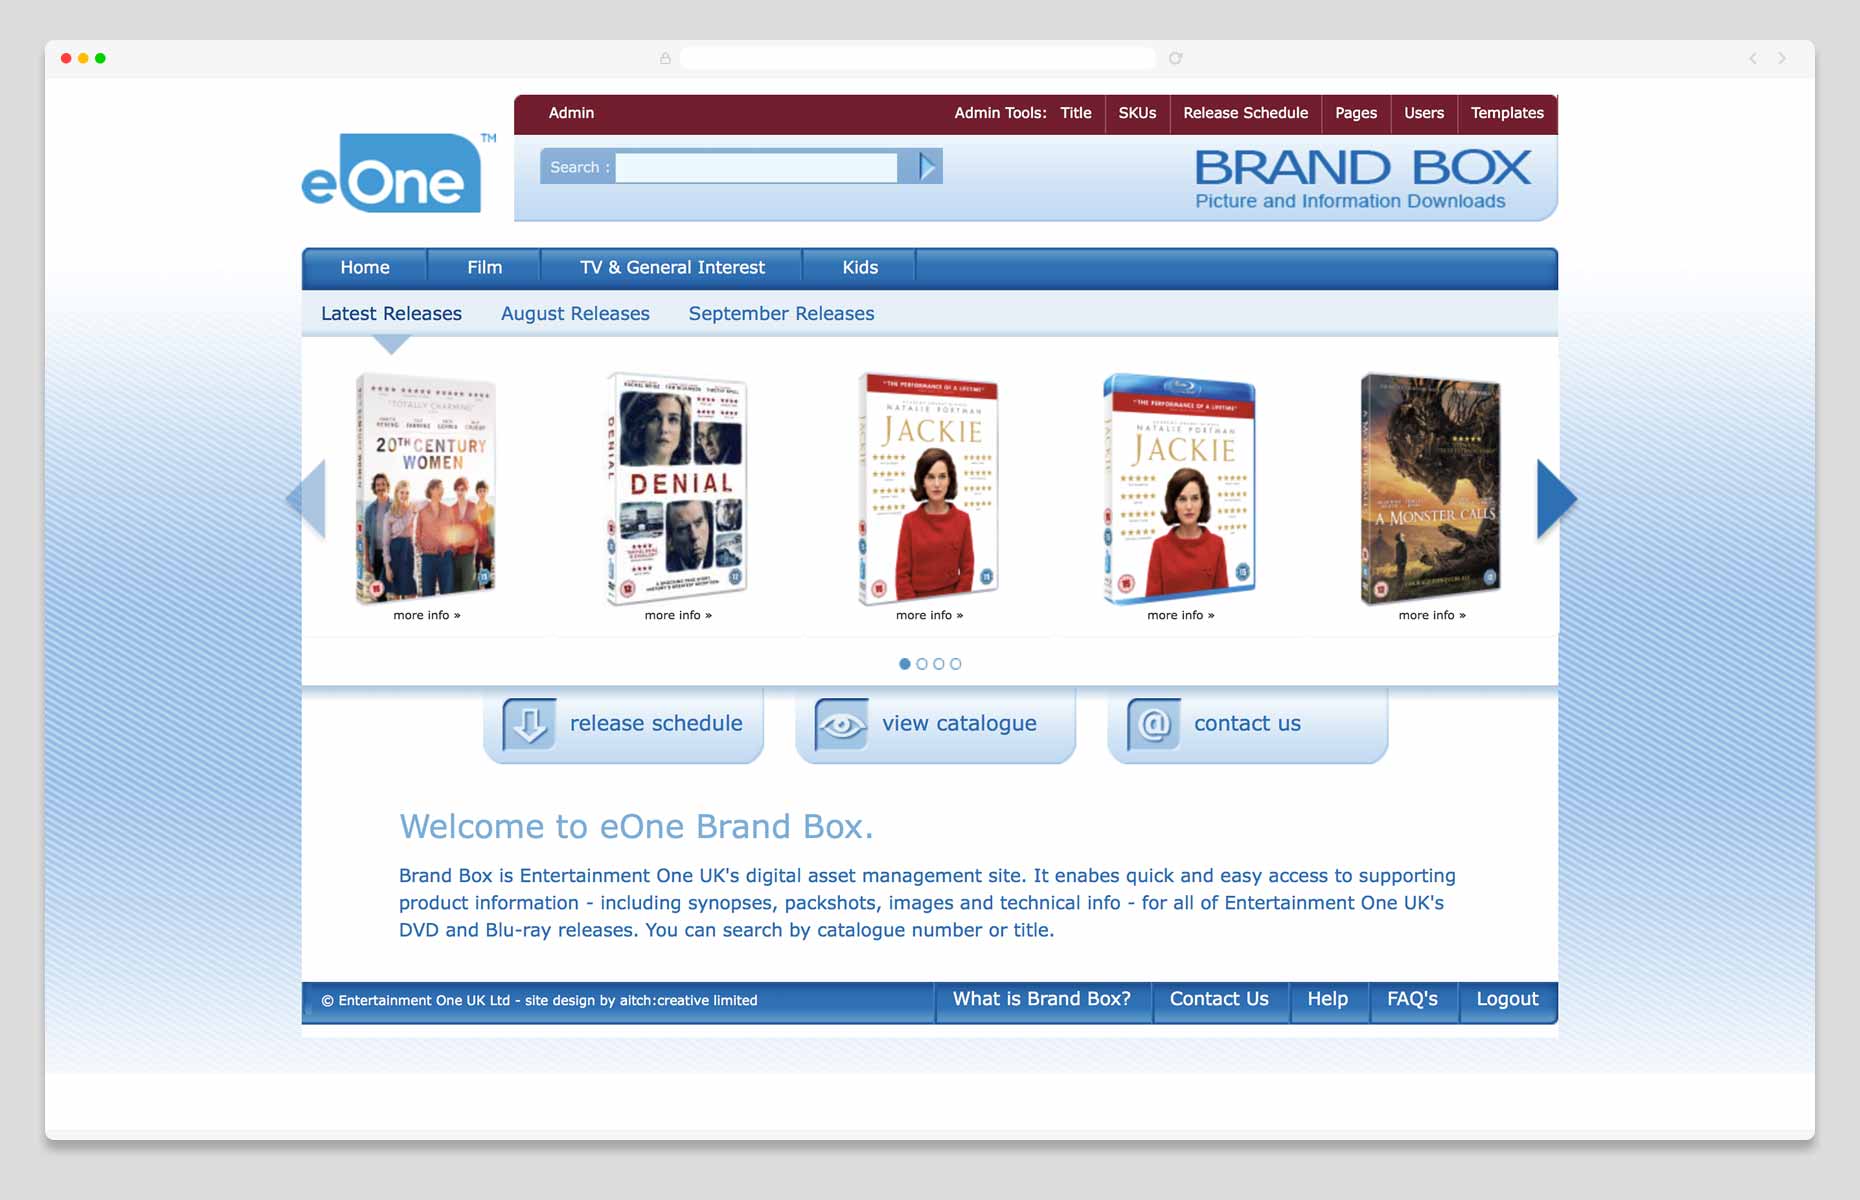Advance carousel with the right arrow
The width and height of the screenshot is (1860, 1200).
click(x=1556, y=499)
